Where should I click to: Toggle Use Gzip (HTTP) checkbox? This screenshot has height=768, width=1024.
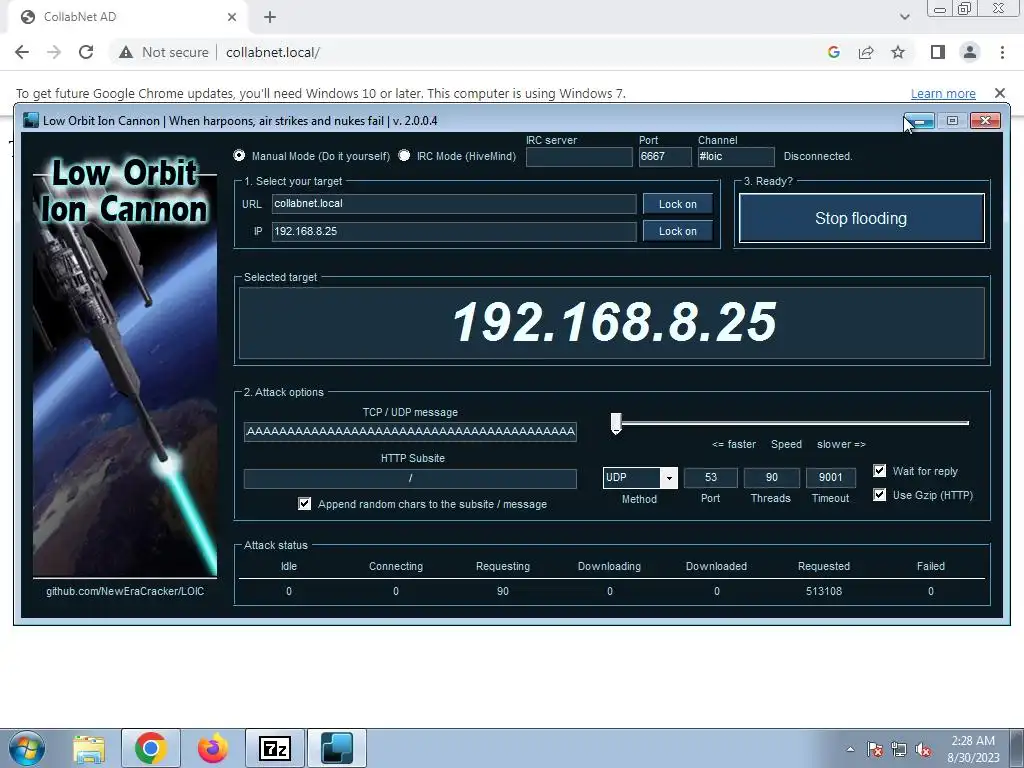(880, 495)
